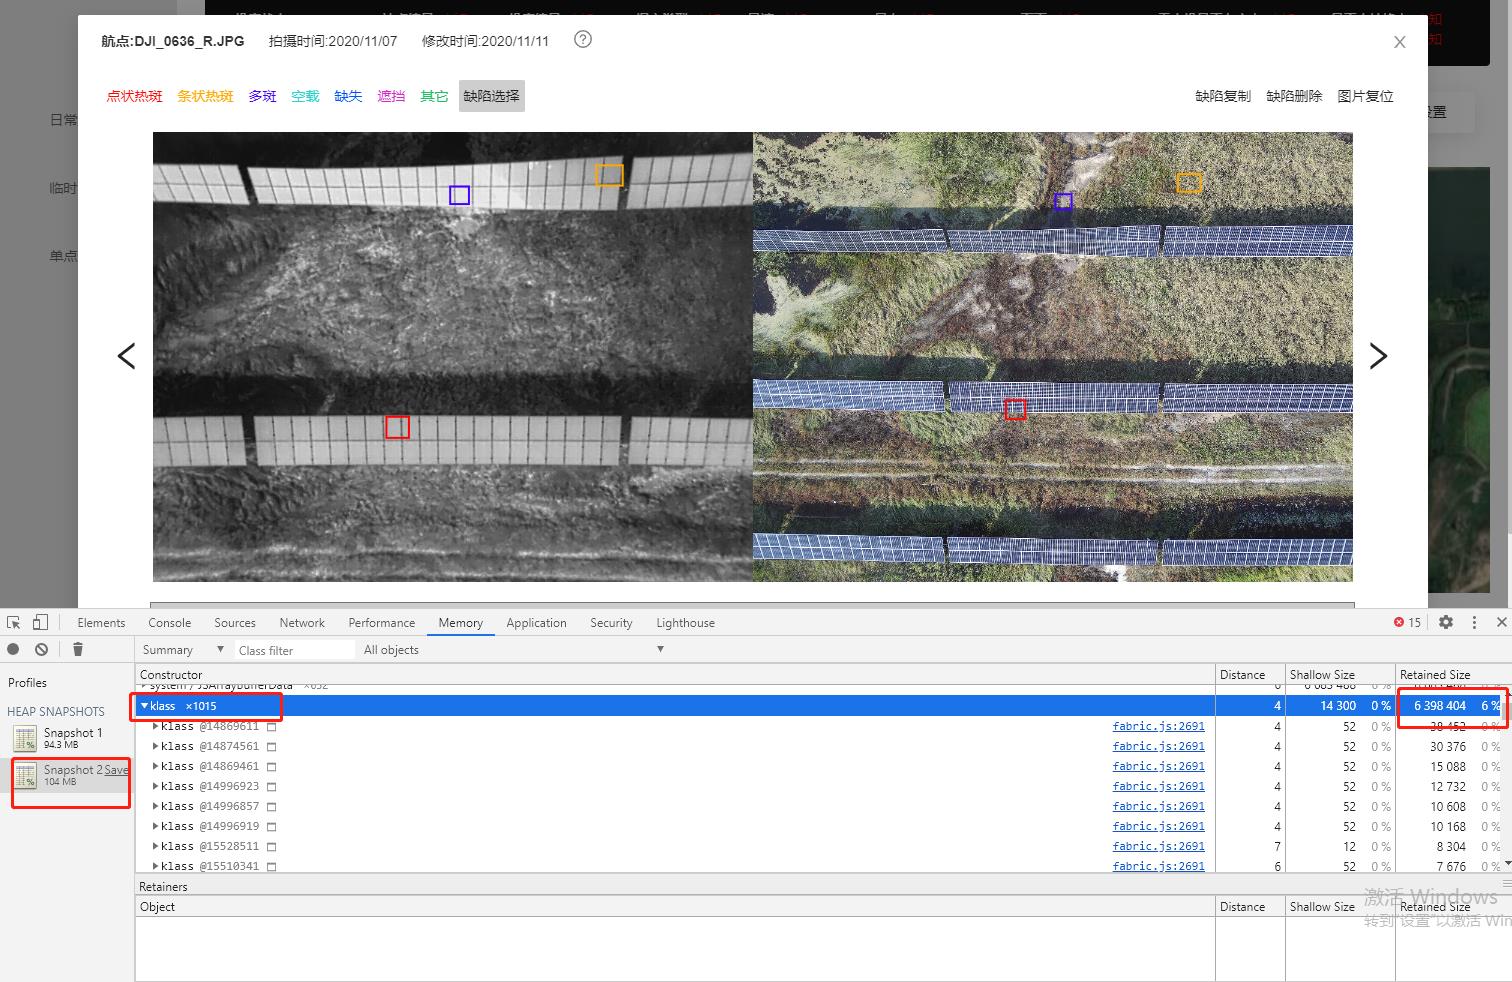1512x982 pixels.
Task: Open the DevTools settings gear
Action: click(1446, 622)
